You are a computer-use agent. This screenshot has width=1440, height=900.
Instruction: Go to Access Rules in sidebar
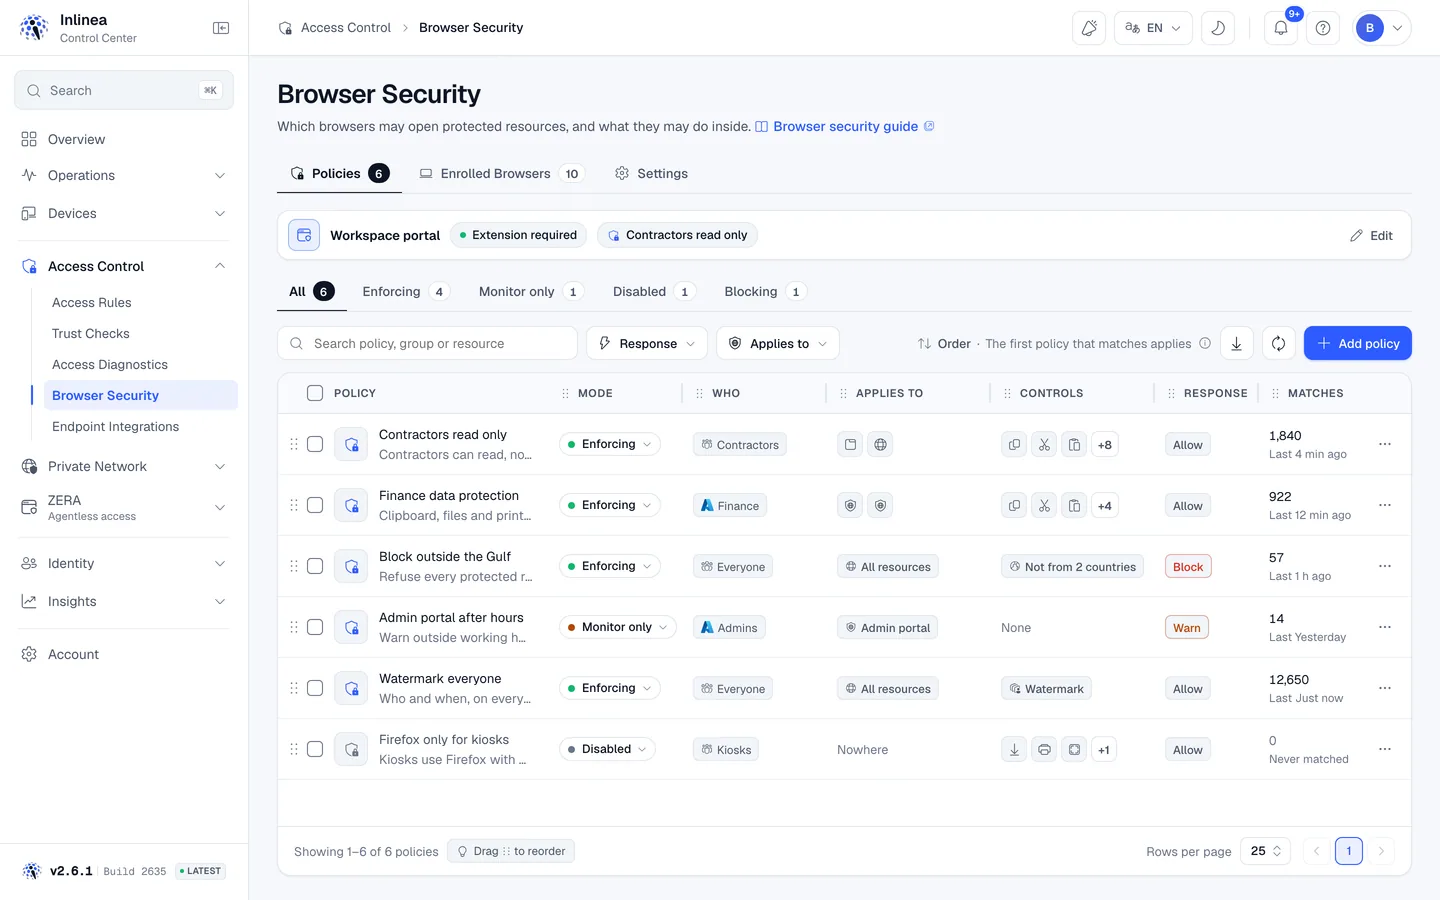pyautogui.click(x=92, y=302)
